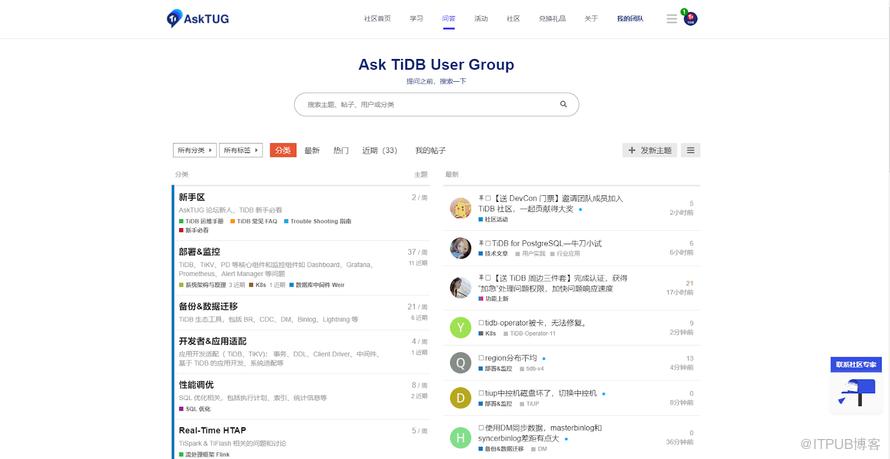Go to 社区首页 in top navigation
Screen dimensions: 890x459
[x=377, y=19]
